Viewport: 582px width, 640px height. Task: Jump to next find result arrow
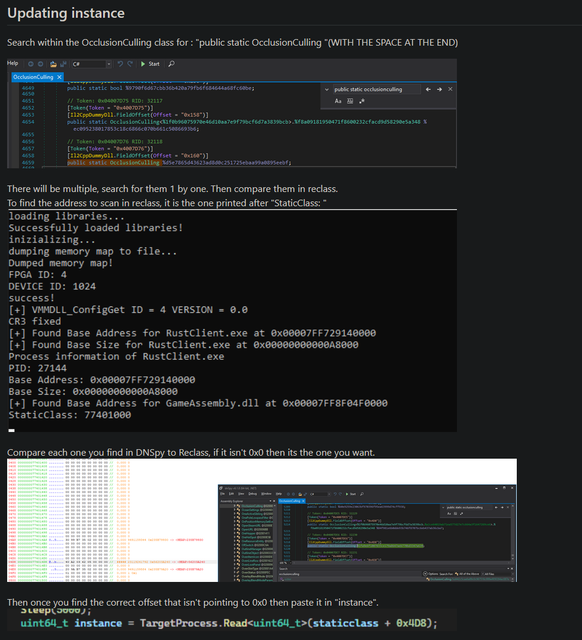pos(439,89)
